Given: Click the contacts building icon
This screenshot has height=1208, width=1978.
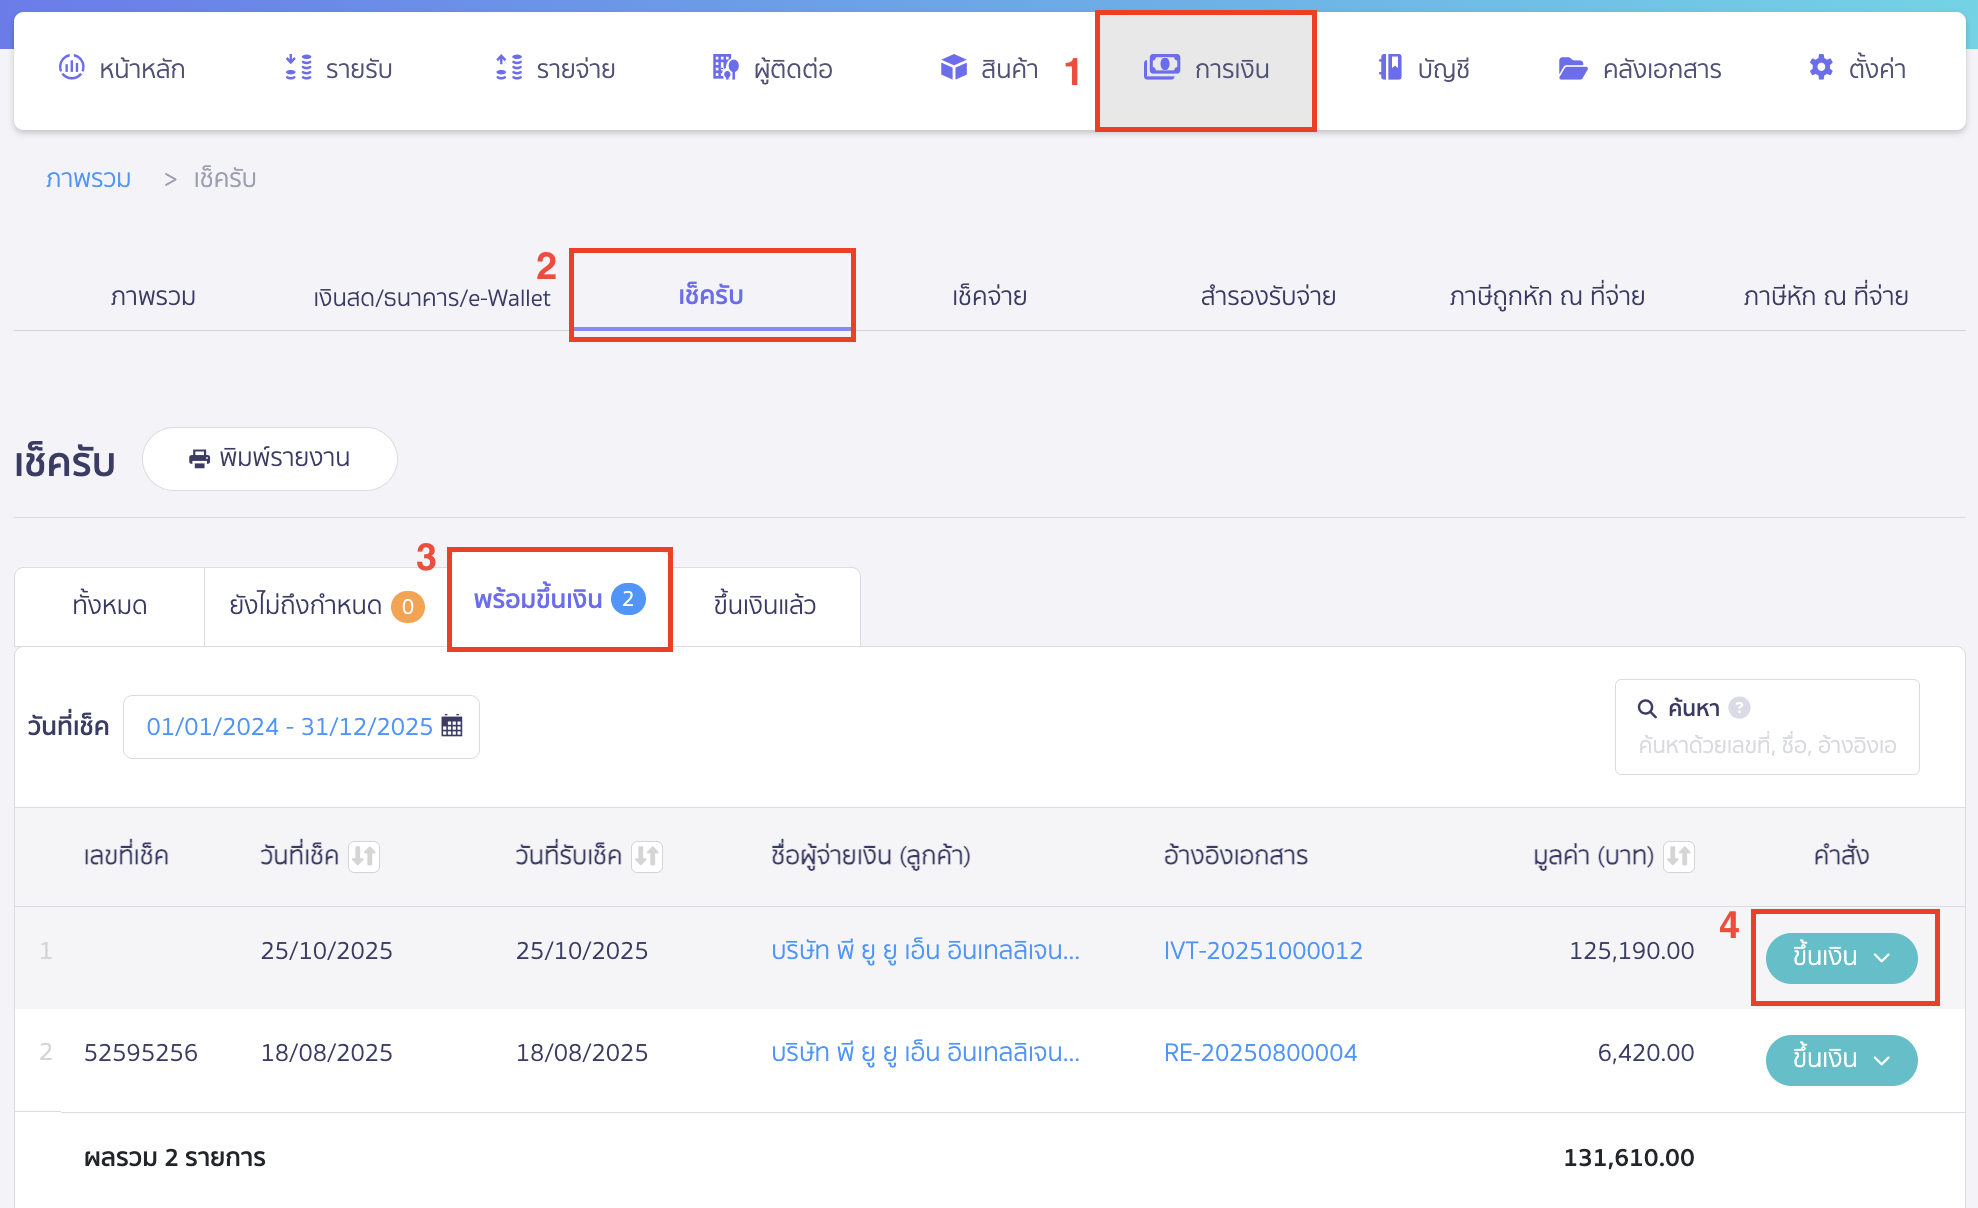Looking at the screenshot, I should (725, 68).
